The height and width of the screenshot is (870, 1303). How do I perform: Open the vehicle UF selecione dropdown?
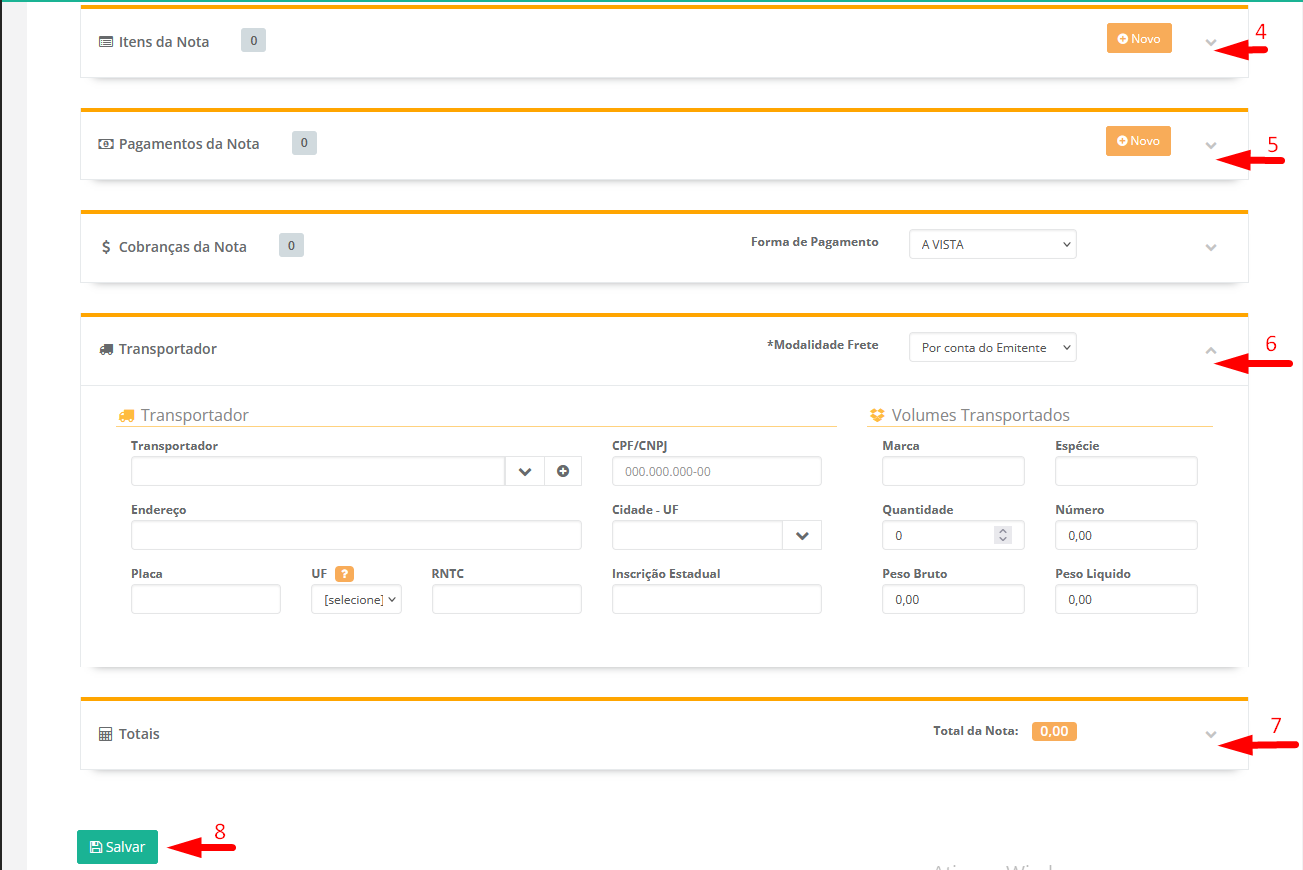click(356, 599)
